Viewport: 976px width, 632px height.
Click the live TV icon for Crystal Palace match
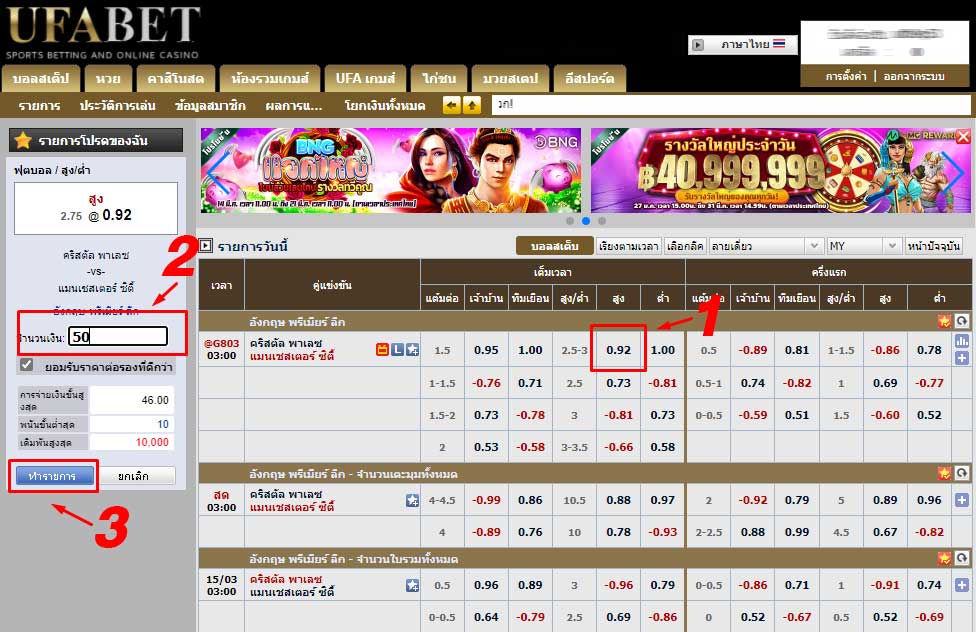[382, 349]
